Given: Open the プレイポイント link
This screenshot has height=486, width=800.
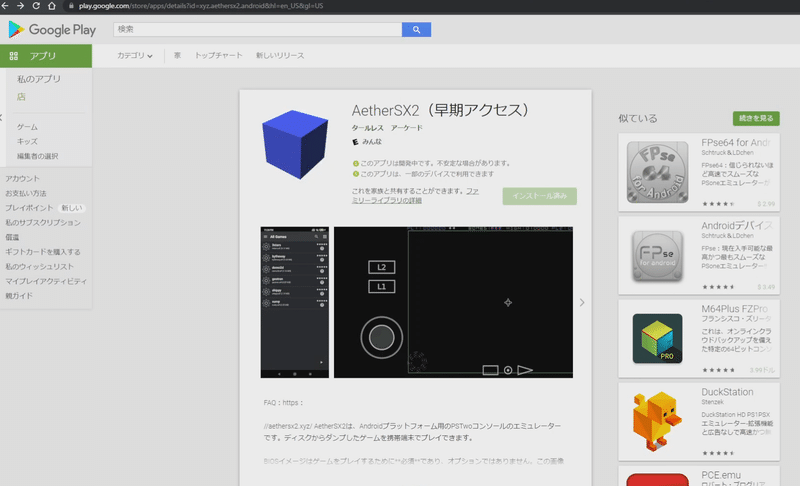Looking at the screenshot, I should 29,208.
